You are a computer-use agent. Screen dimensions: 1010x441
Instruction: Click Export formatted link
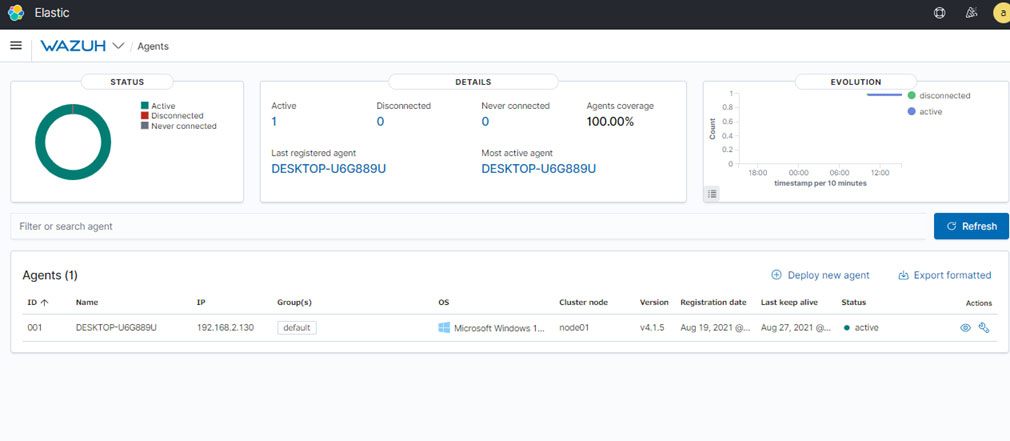tap(944, 275)
